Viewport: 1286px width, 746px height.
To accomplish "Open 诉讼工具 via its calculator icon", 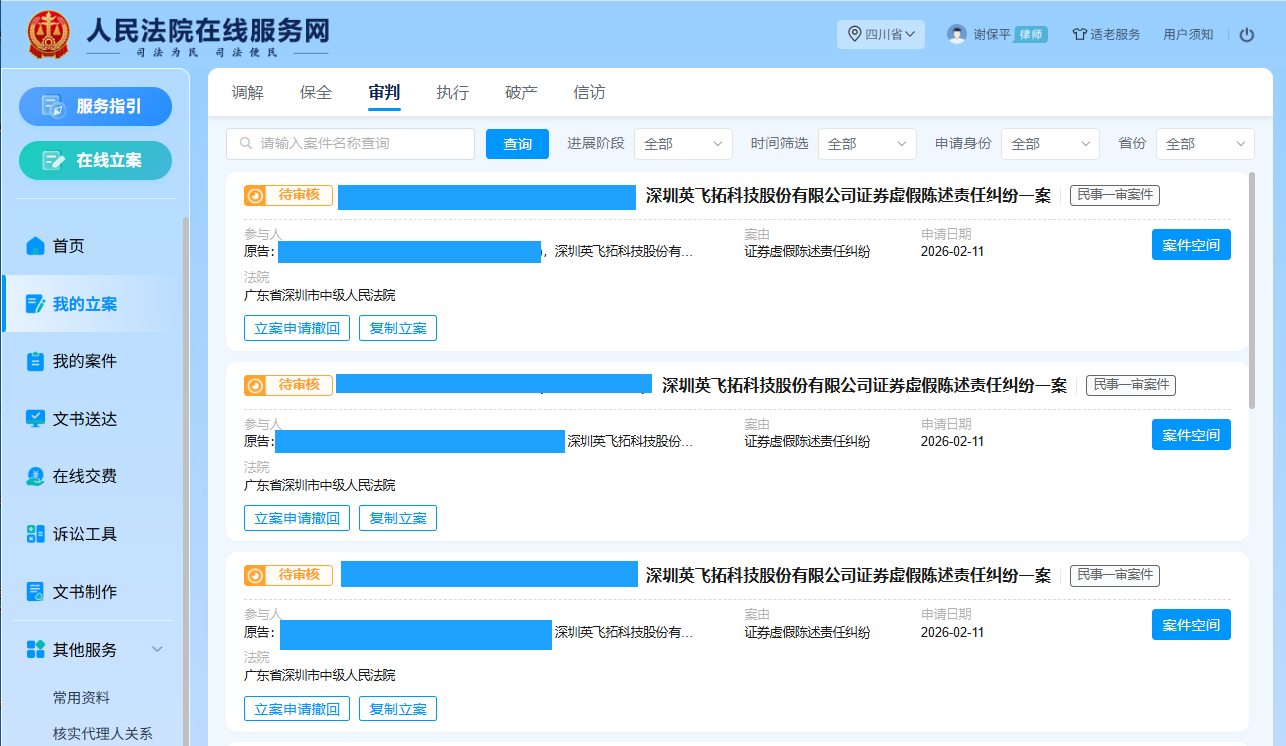I will tap(35, 535).
